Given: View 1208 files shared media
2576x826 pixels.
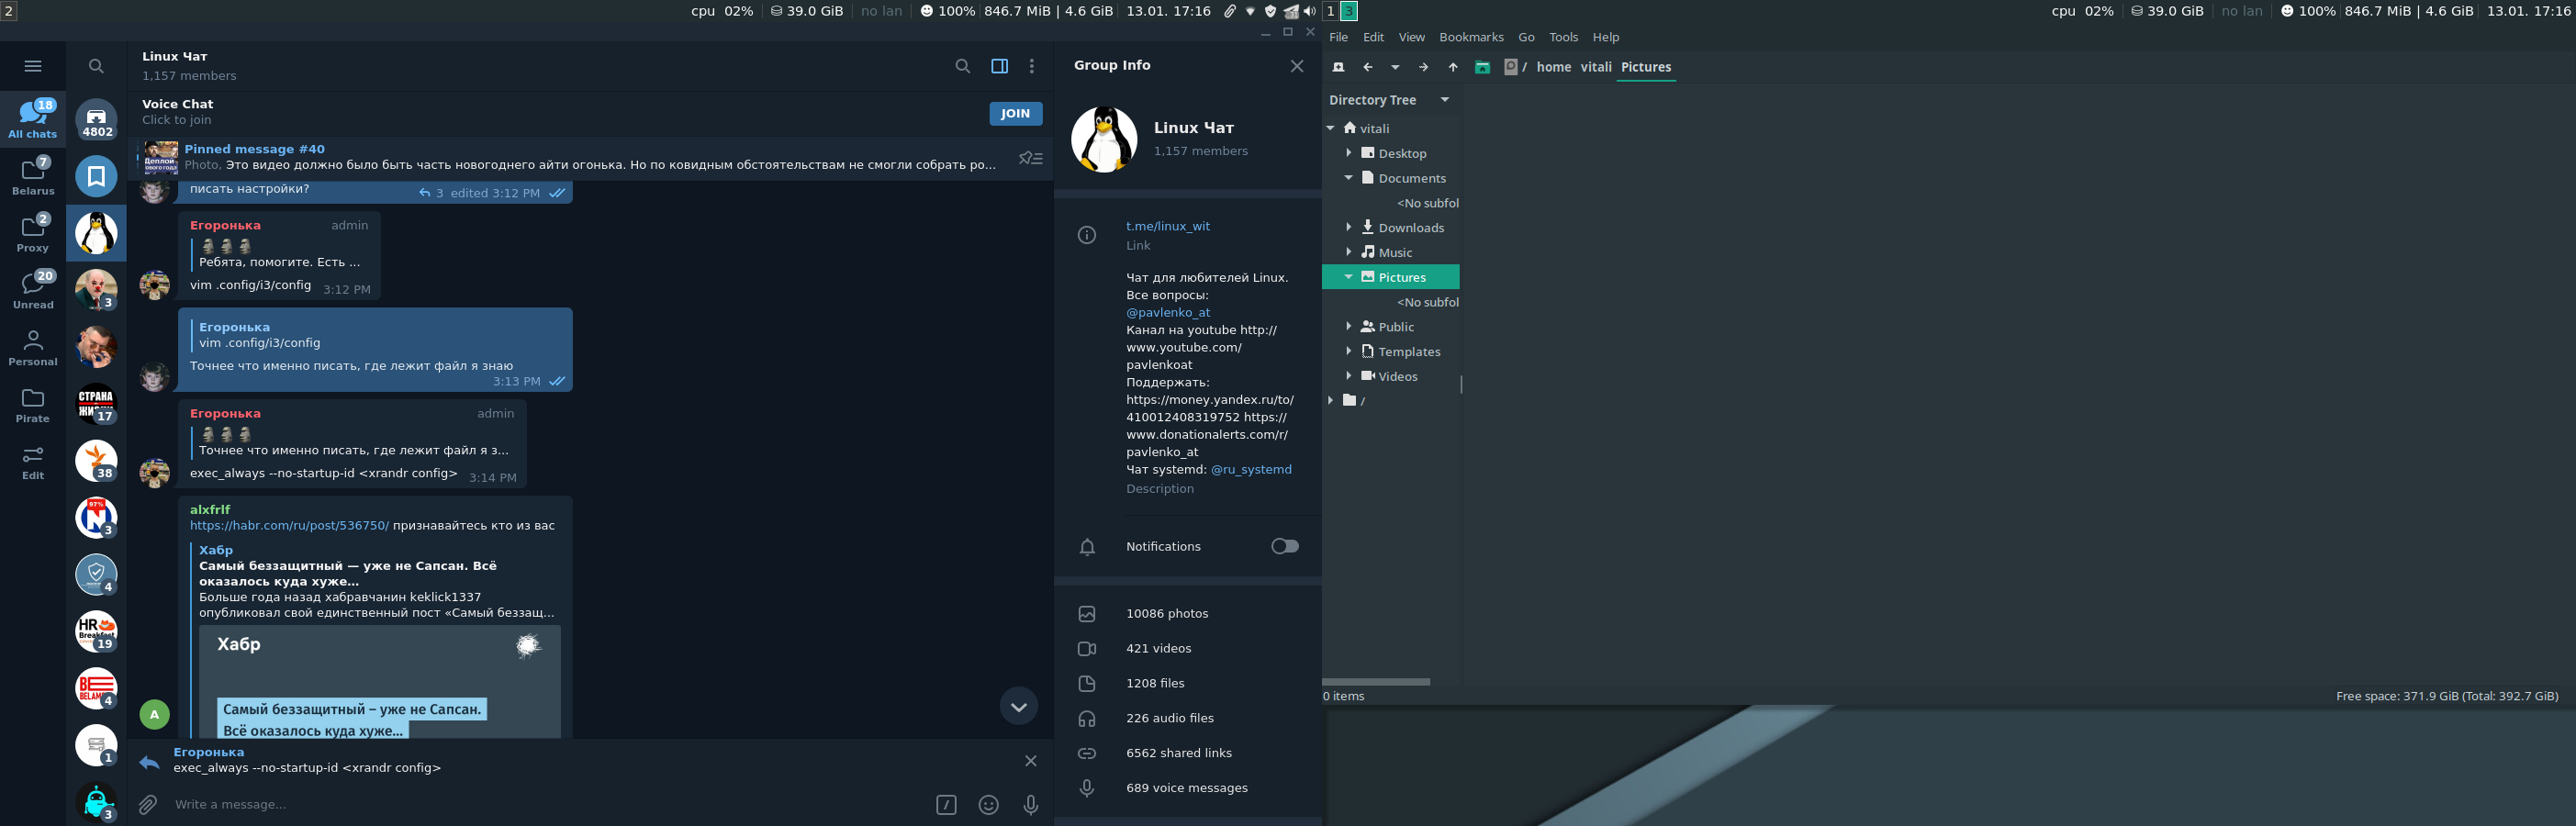Looking at the screenshot, I should [x=1188, y=684].
